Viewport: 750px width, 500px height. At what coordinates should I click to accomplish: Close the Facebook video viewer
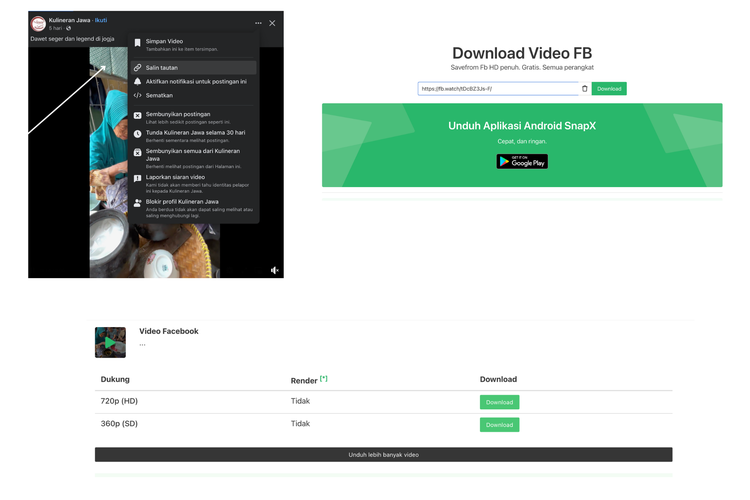[x=272, y=23]
